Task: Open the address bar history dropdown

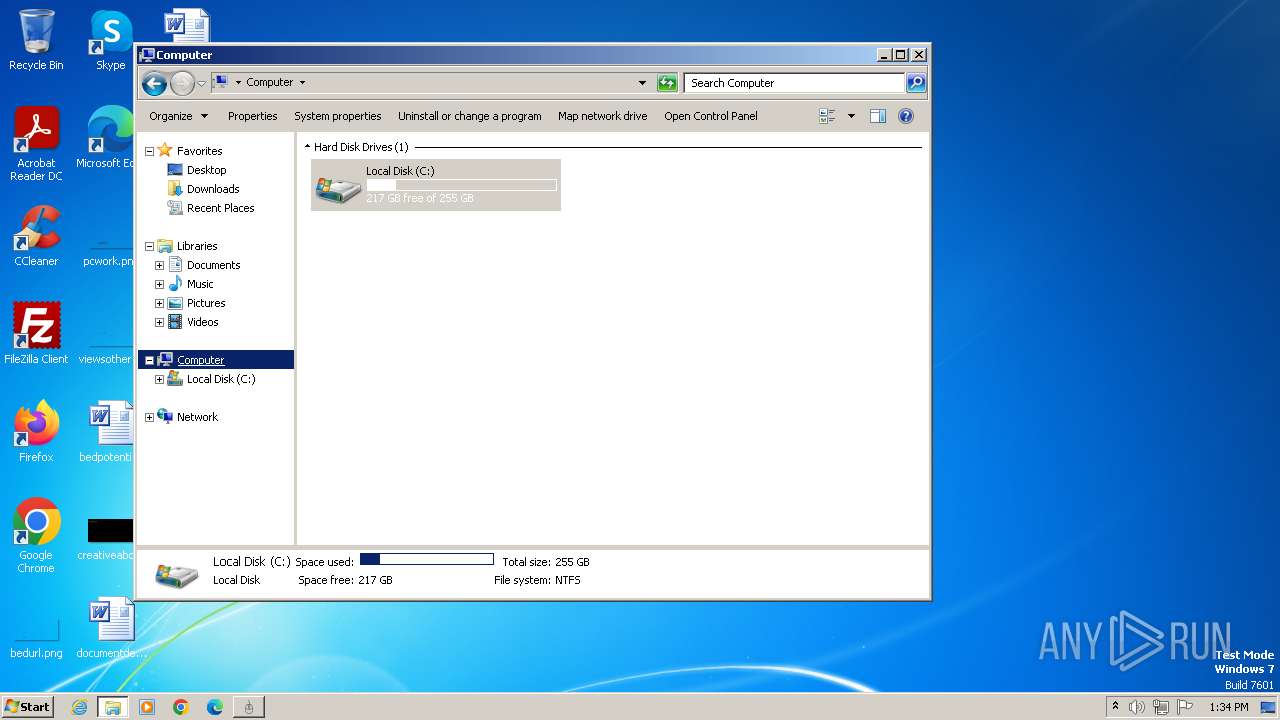Action: [x=642, y=83]
